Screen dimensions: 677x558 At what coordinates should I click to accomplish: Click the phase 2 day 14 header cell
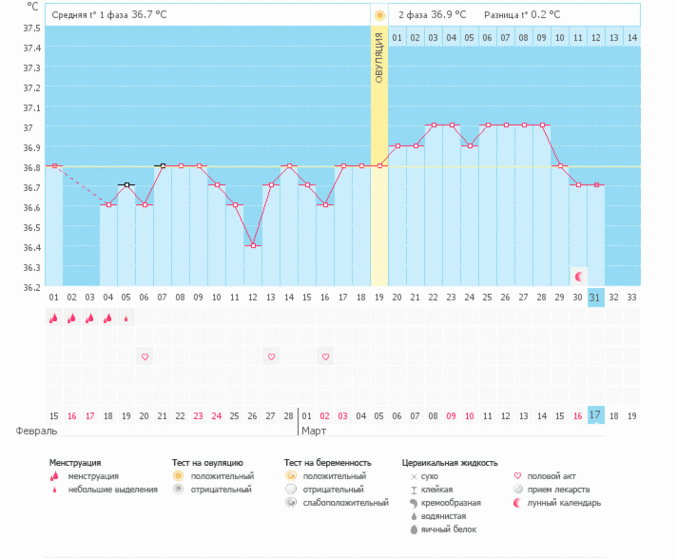pyautogui.click(x=631, y=37)
